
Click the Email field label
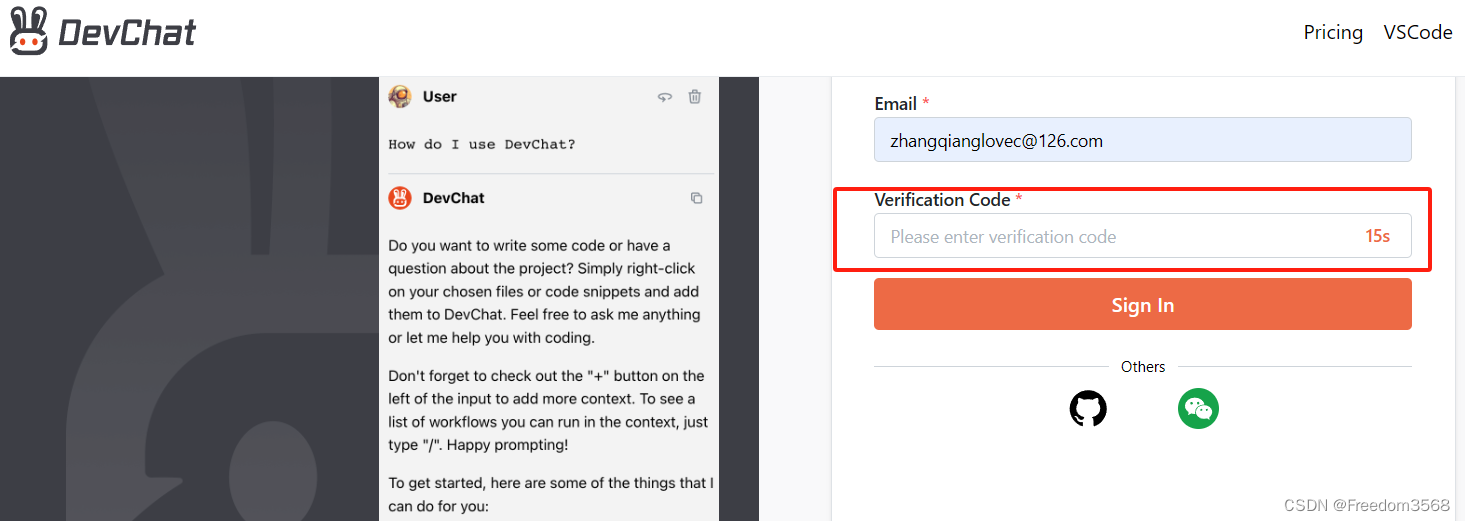tap(896, 103)
